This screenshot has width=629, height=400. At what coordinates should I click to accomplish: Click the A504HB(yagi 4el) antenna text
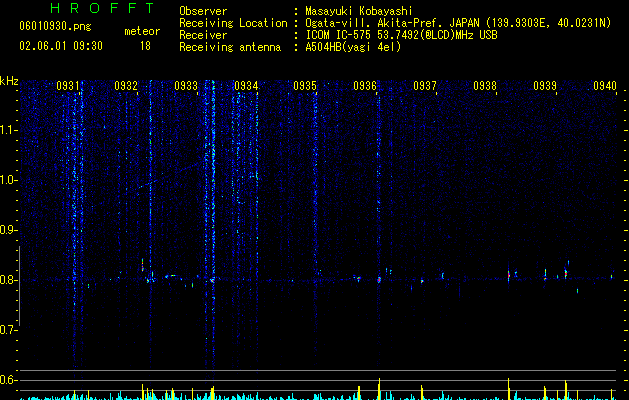(x=353, y=47)
